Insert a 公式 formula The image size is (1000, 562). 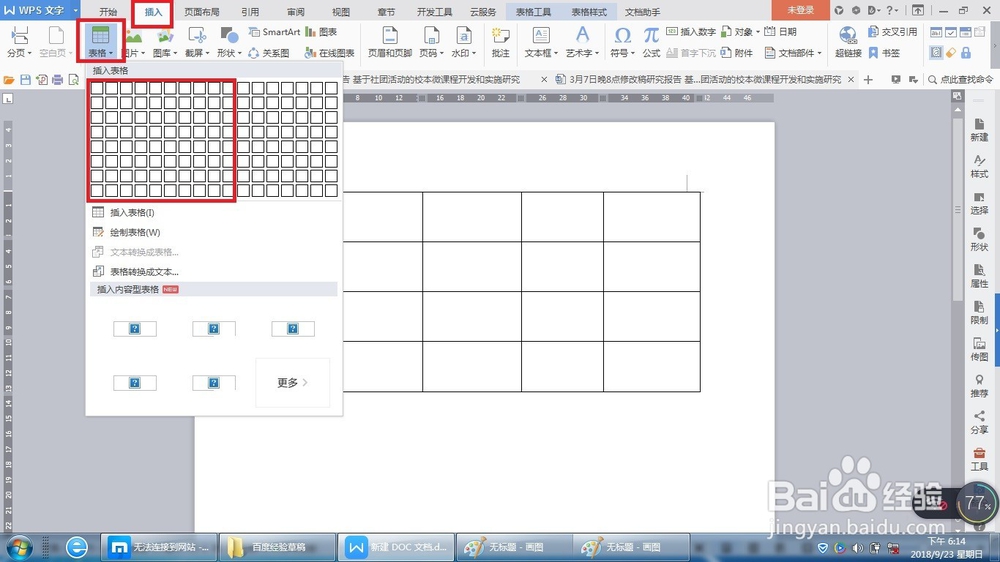pyautogui.click(x=651, y=42)
